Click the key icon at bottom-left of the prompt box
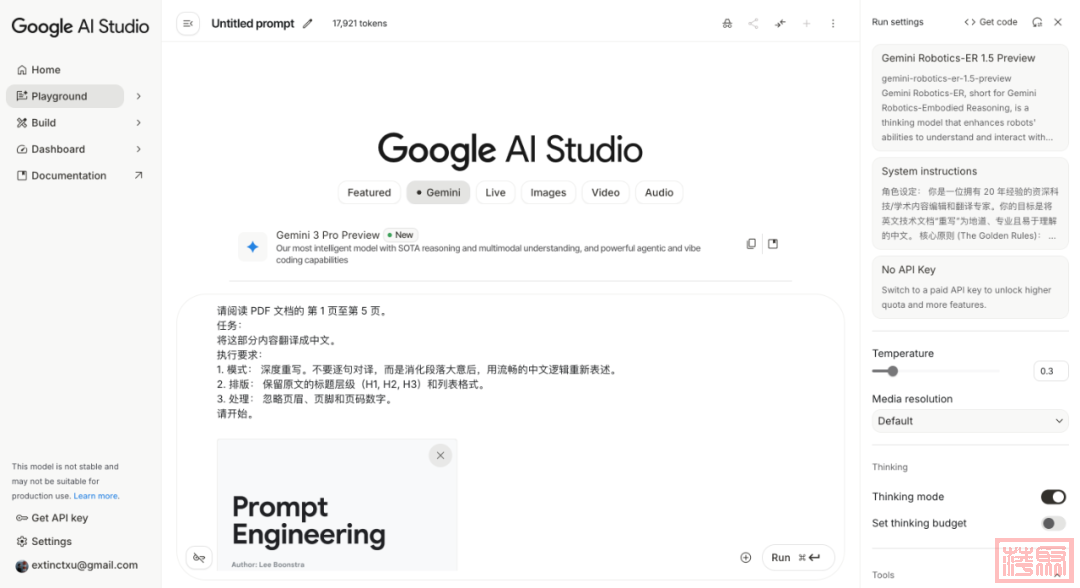The width and height of the screenshot is (1080, 588). tap(199, 558)
